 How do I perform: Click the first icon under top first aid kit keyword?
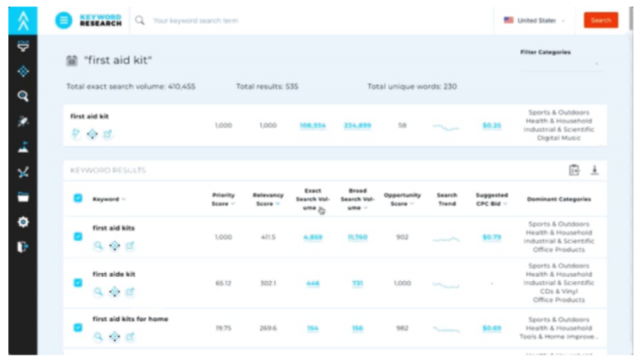[x=76, y=134]
